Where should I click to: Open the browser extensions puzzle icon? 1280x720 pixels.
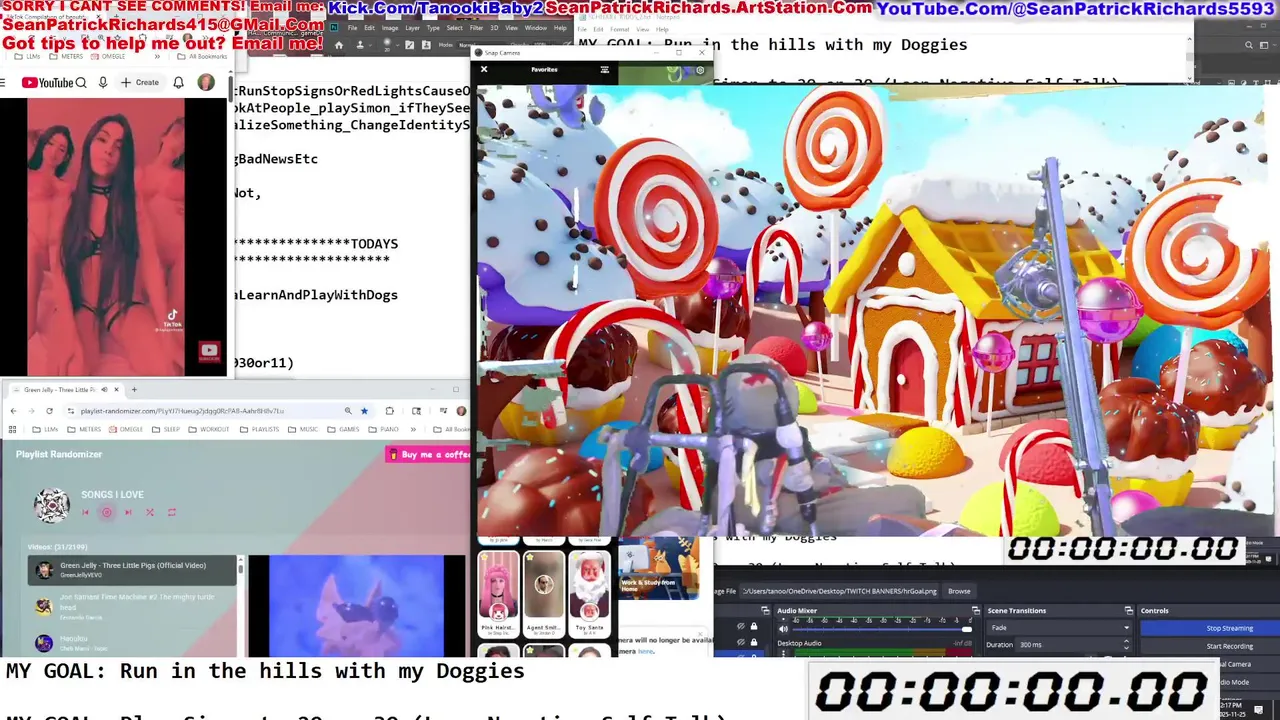click(389, 411)
